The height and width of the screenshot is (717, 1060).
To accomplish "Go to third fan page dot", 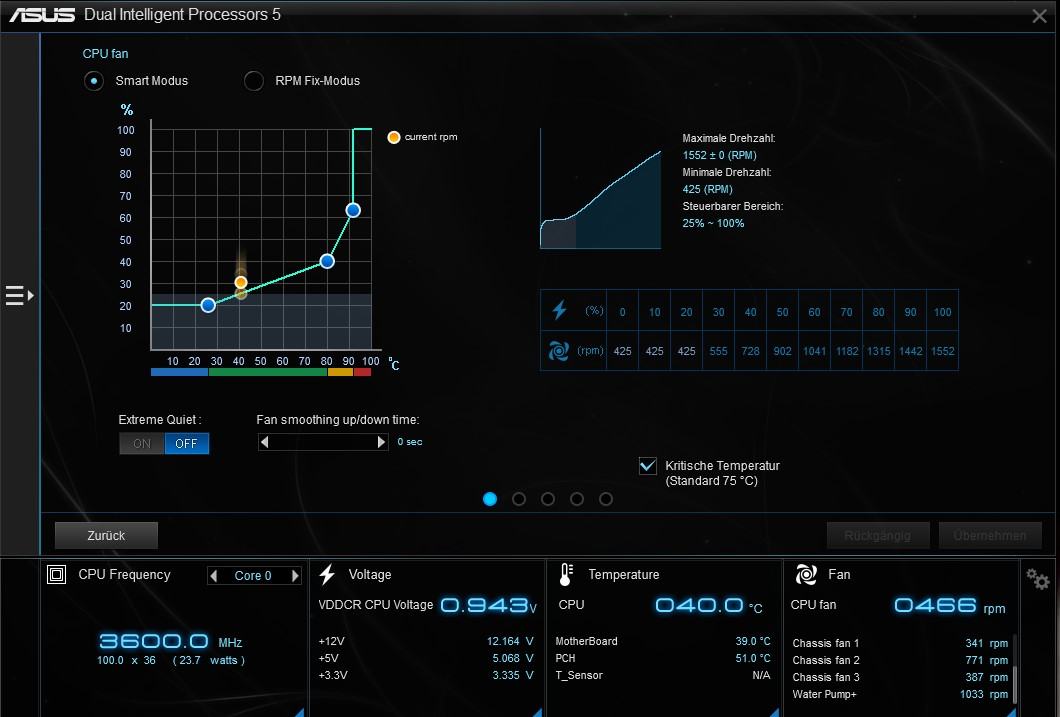I will click(x=548, y=499).
